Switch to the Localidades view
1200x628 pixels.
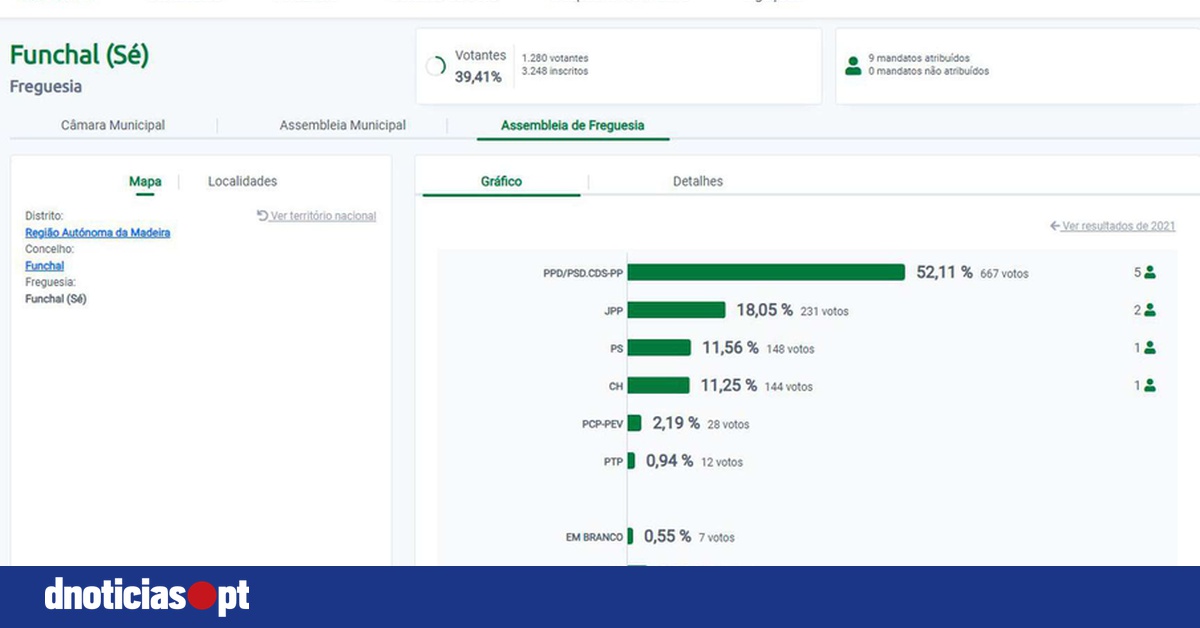pyautogui.click(x=242, y=181)
